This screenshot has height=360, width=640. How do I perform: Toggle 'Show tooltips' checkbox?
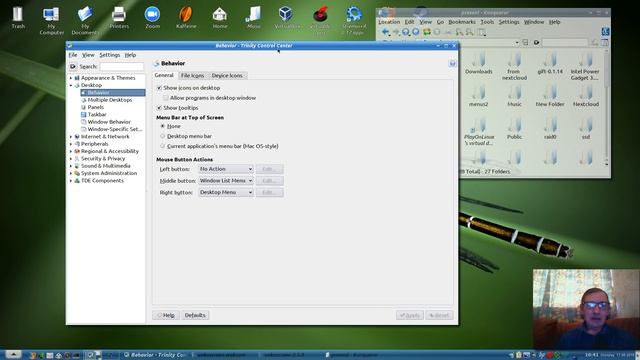159,108
